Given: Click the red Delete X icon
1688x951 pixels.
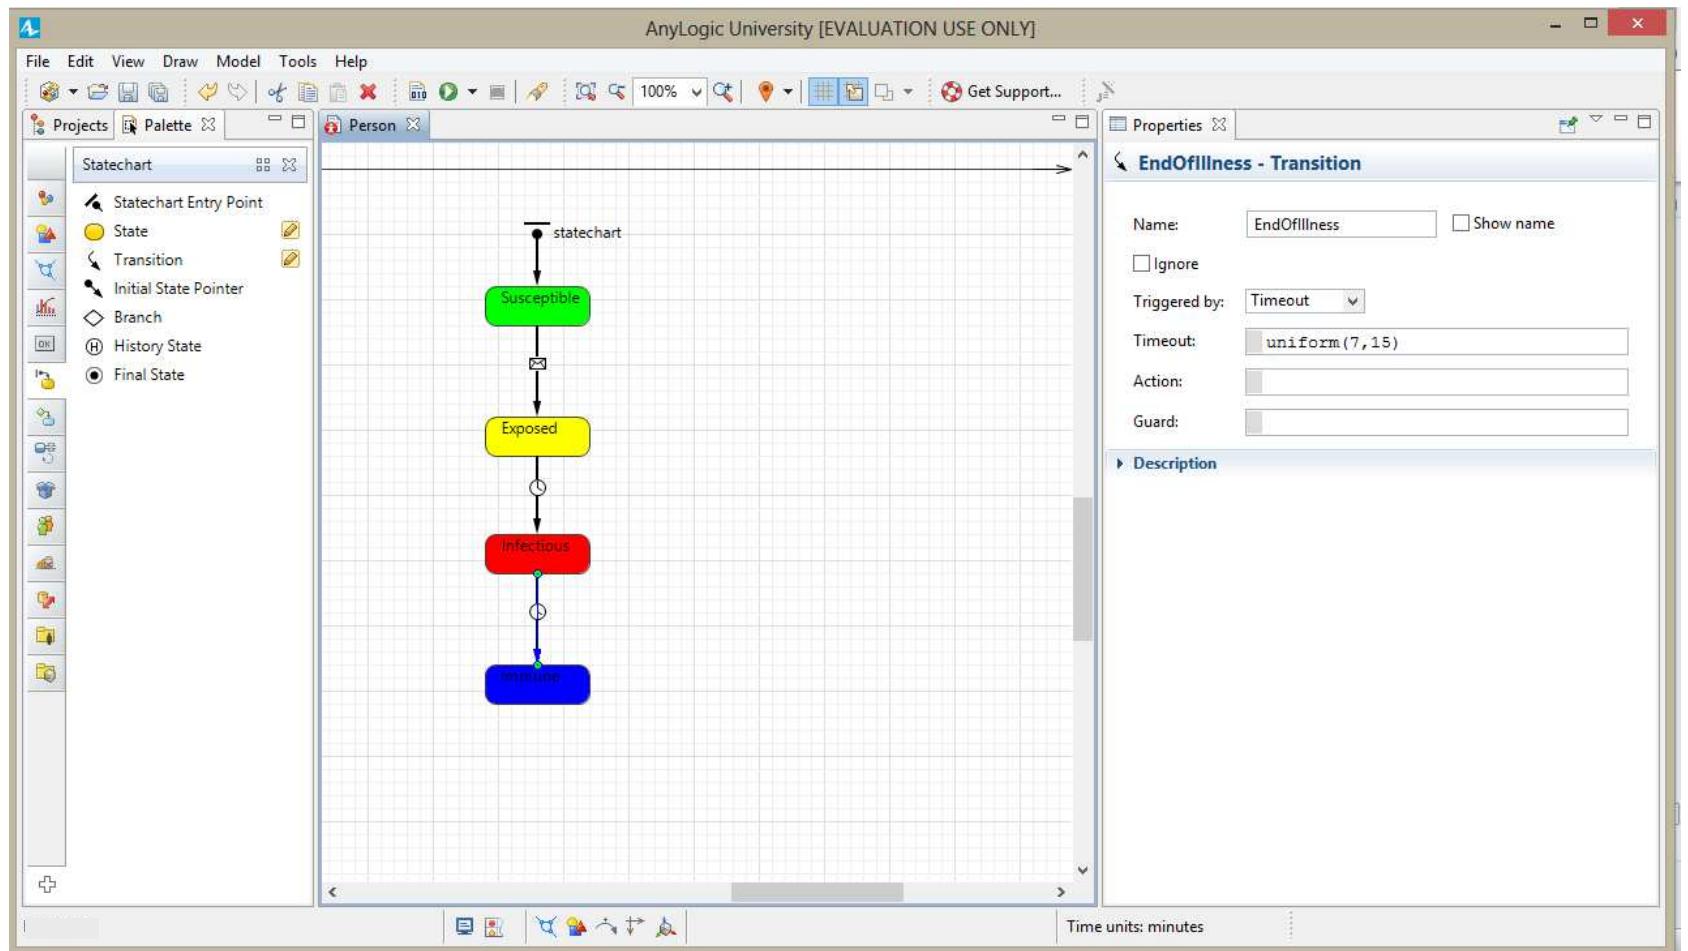Looking at the screenshot, I should 368,92.
